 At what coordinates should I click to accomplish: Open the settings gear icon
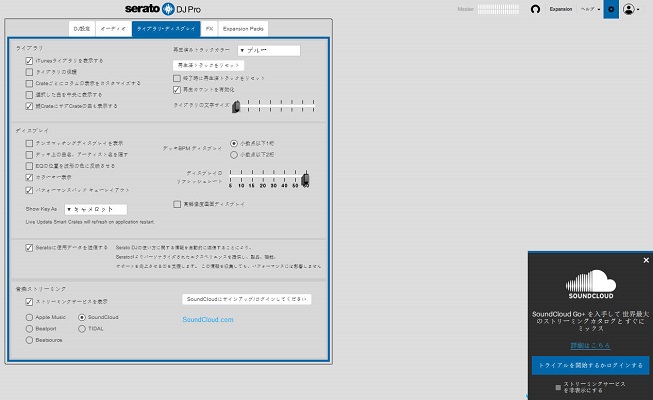[x=611, y=9]
